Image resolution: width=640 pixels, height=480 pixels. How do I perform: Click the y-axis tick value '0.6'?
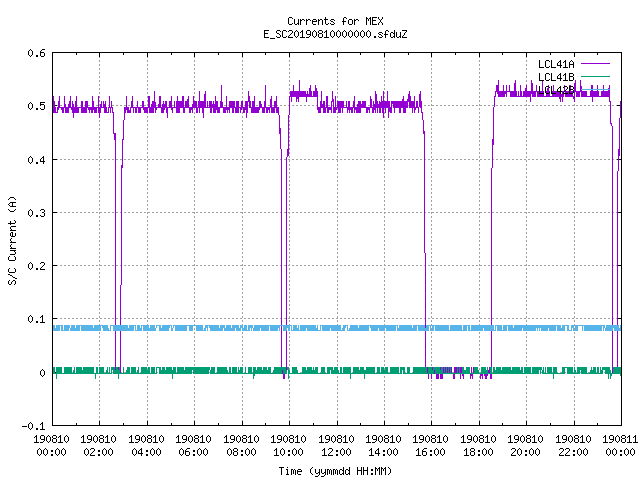coord(36,53)
